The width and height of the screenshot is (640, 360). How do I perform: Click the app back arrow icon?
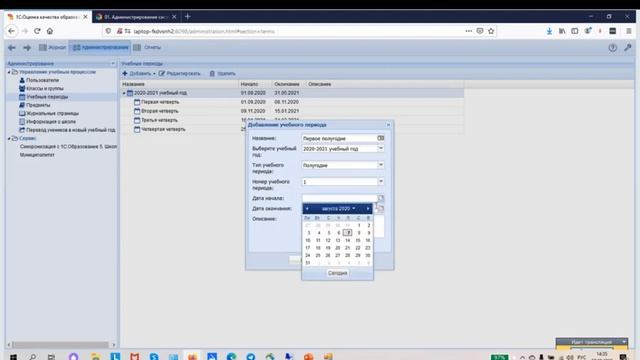(x=12, y=48)
